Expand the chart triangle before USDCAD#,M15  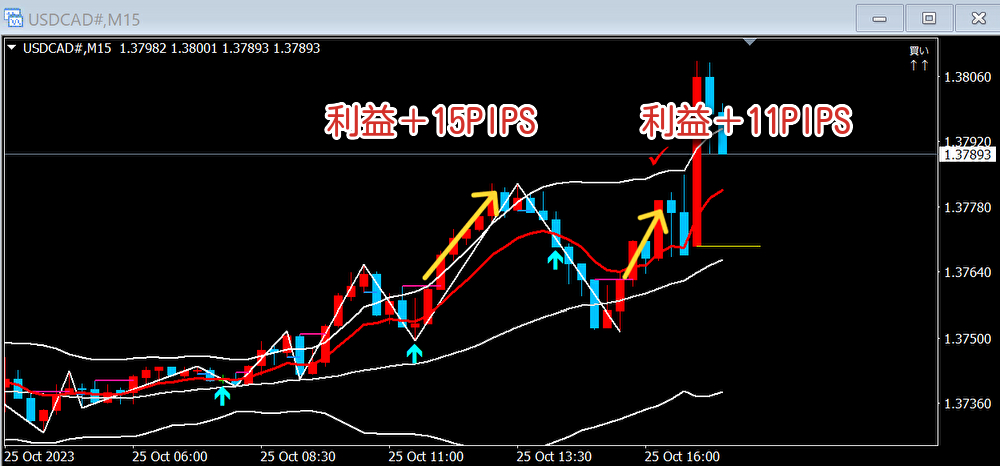(11, 47)
